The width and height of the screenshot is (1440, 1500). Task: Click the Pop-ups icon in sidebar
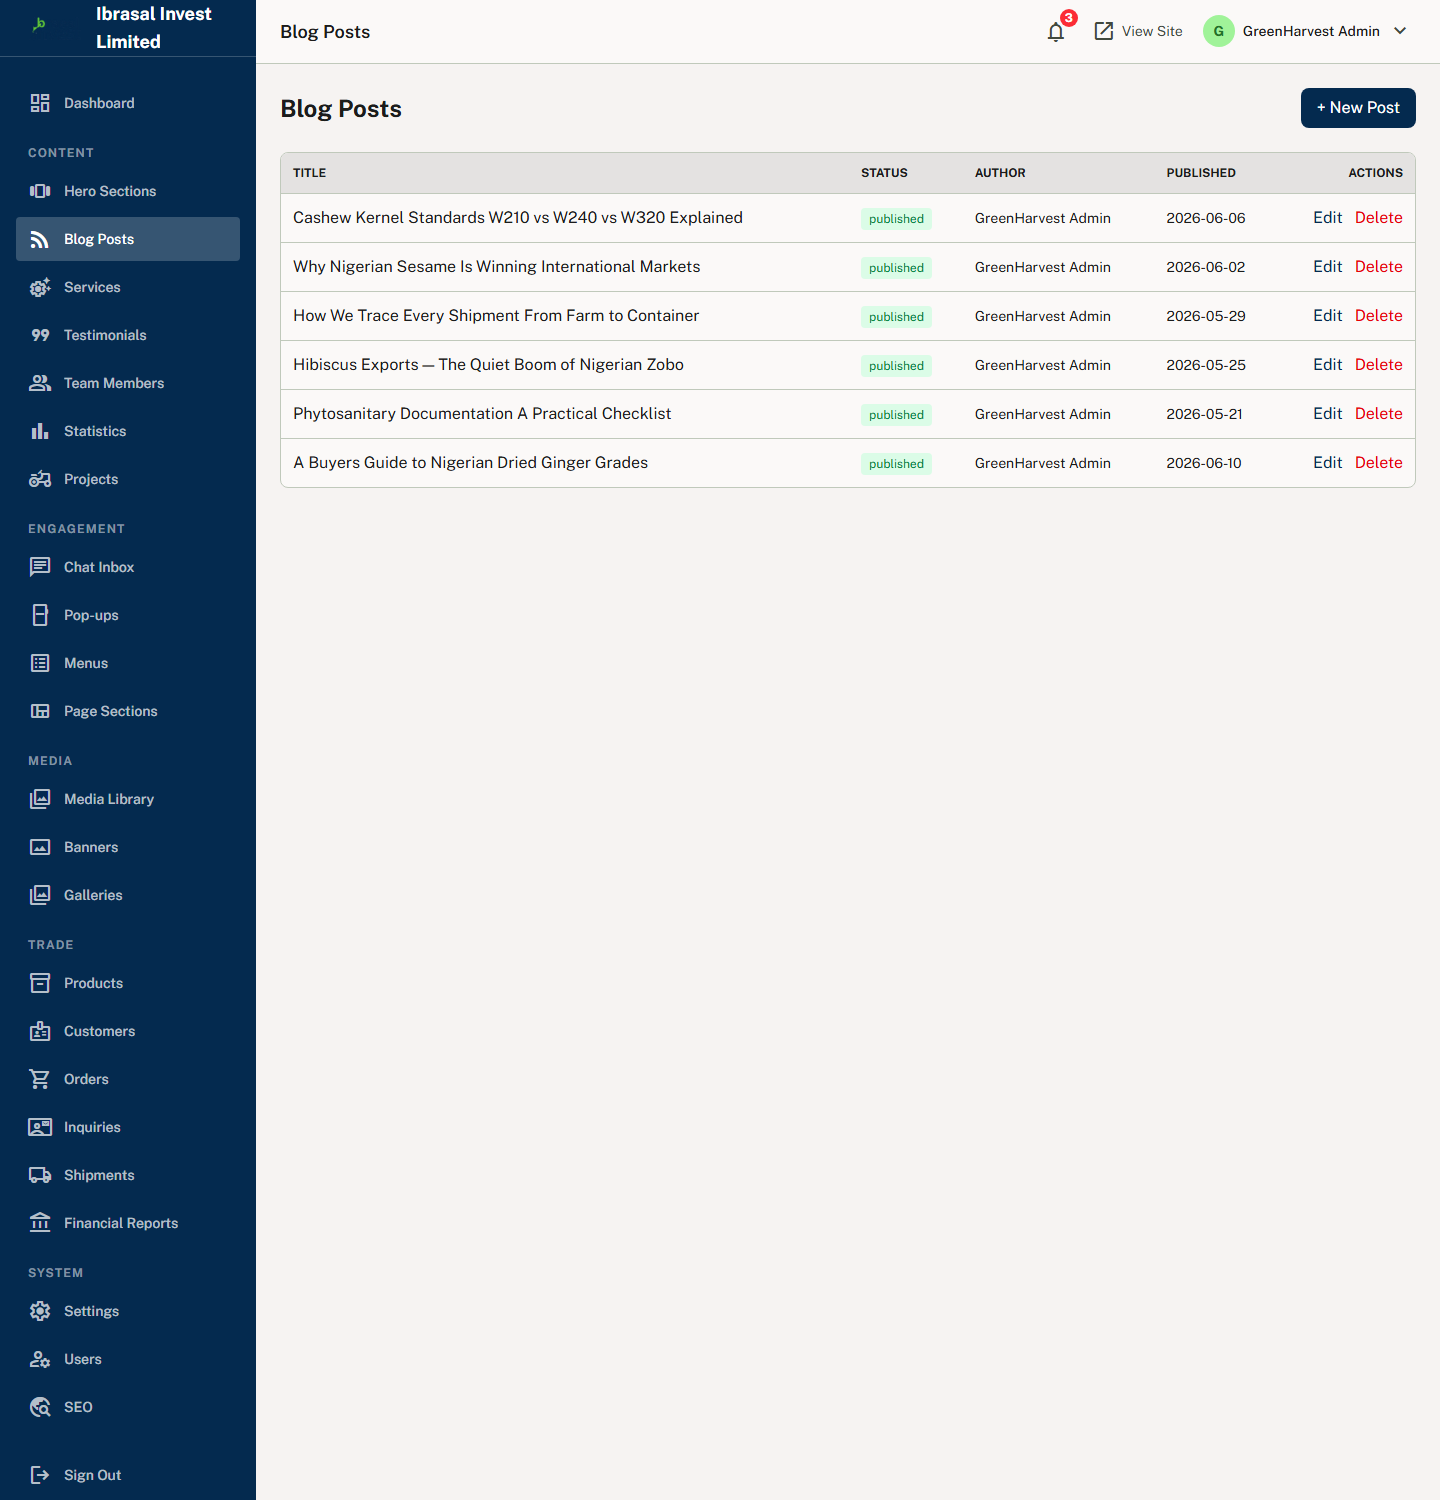click(40, 615)
